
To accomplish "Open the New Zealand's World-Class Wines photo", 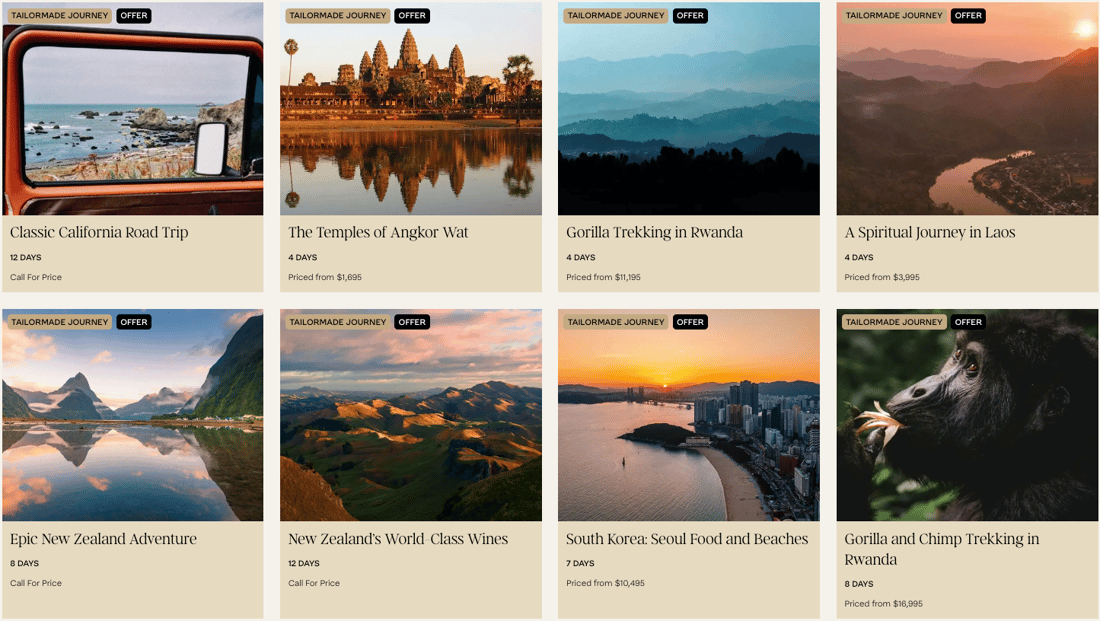I will (x=411, y=415).
